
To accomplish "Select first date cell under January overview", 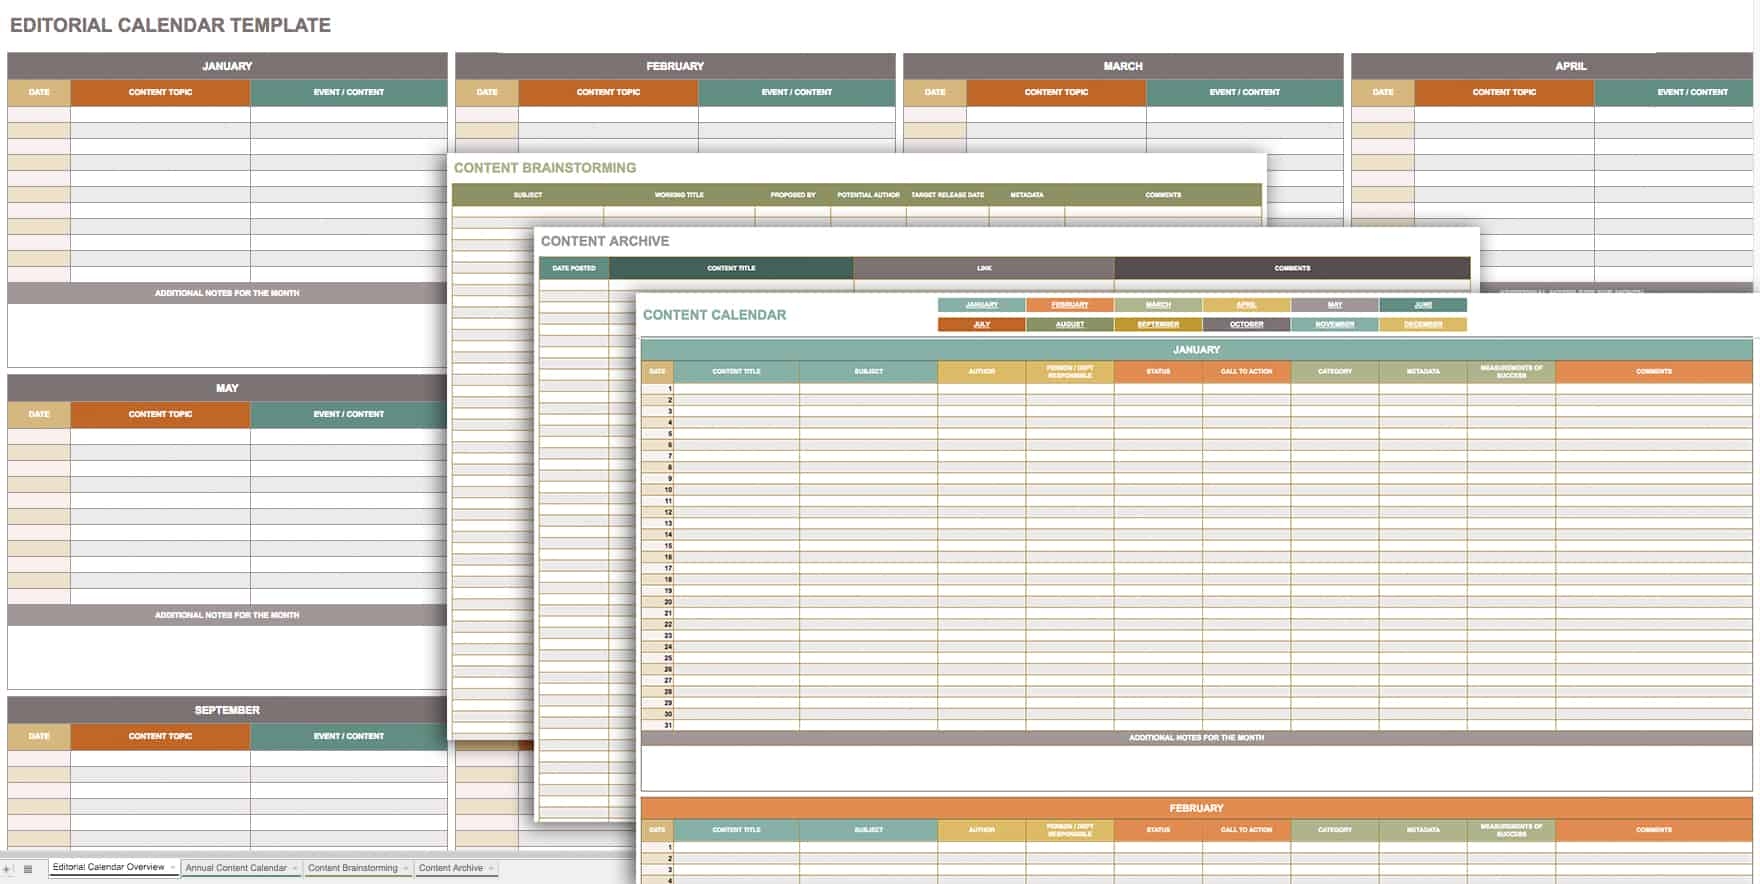I will pos(39,114).
